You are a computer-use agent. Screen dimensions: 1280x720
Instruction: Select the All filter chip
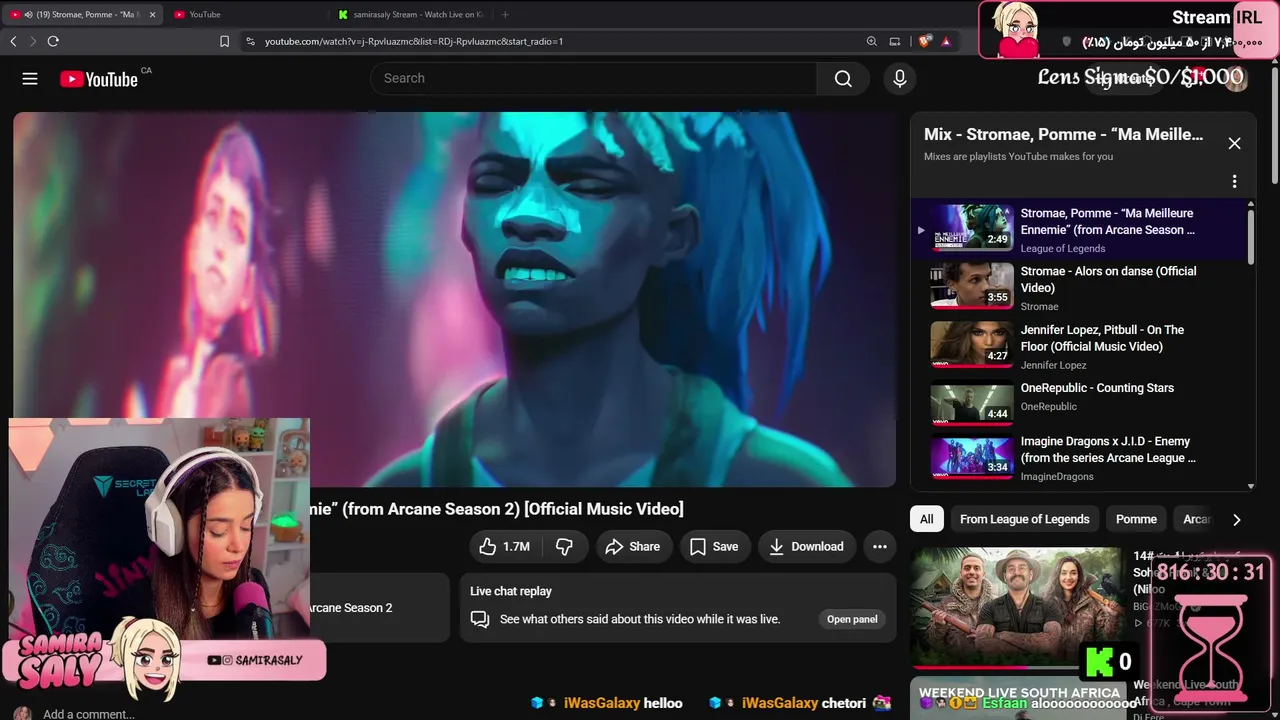click(x=927, y=519)
